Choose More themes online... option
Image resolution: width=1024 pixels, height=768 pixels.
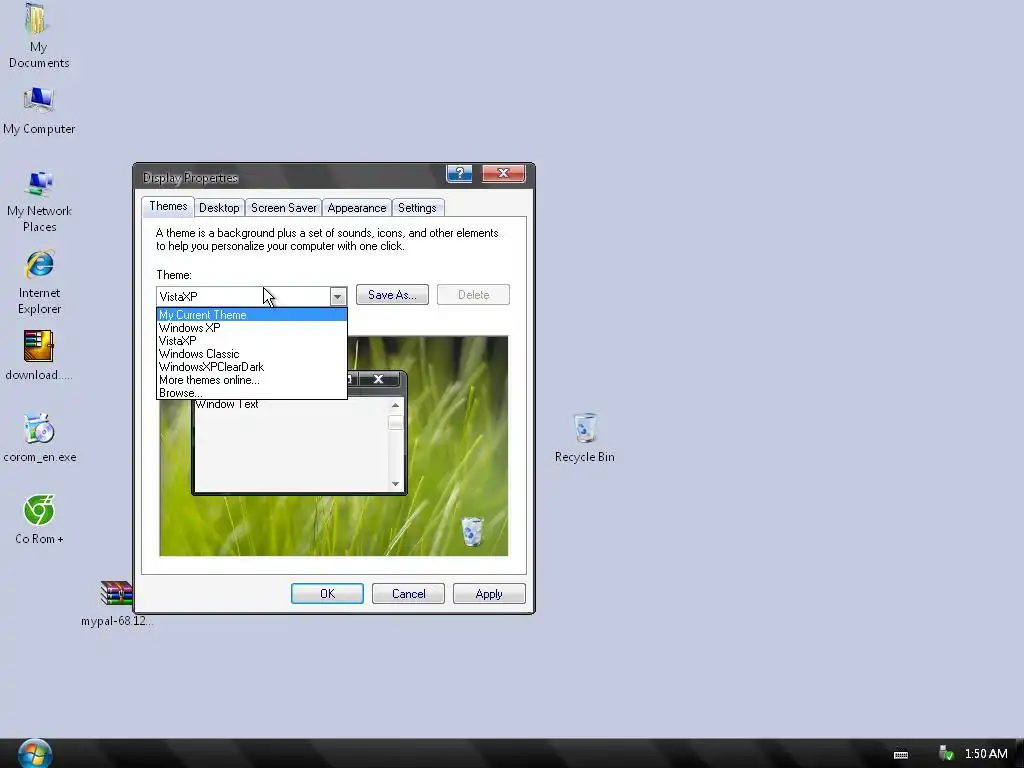(x=251, y=380)
